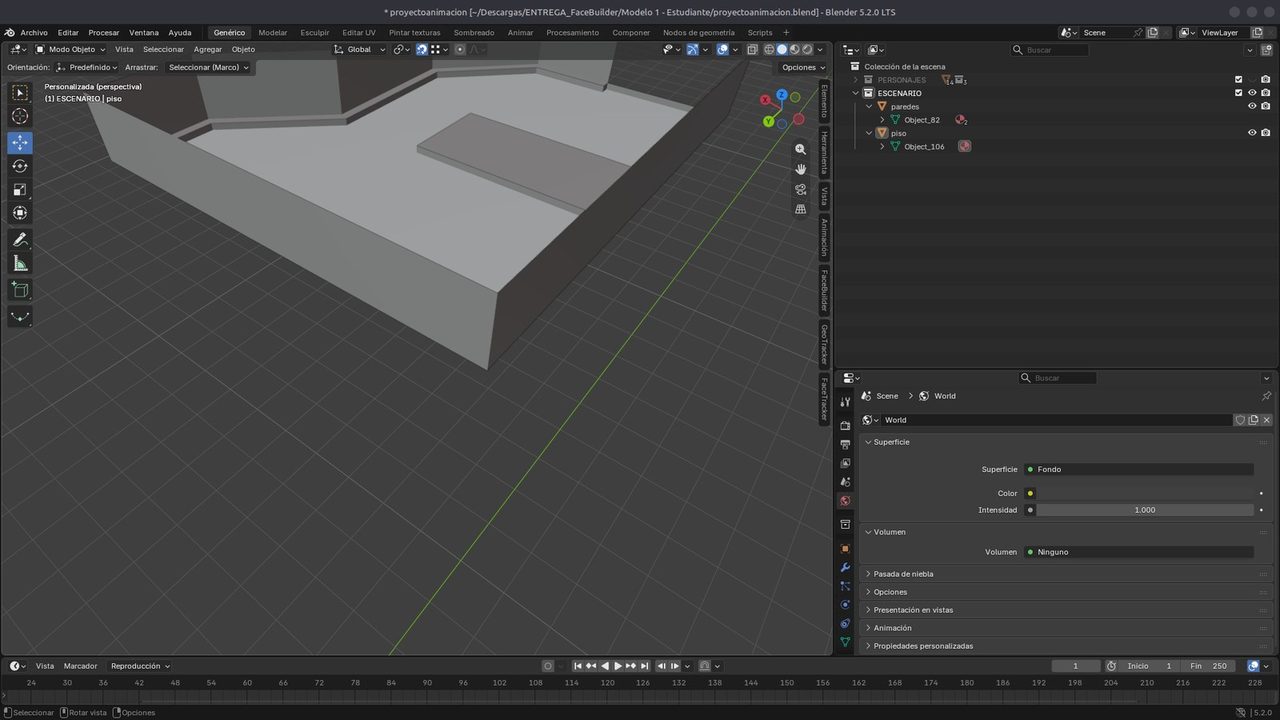Image resolution: width=1280 pixels, height=720 pixels.
Task: Toggle ESCENARIO collection exclude checkbox
Action: pyautogui.click(x=1238, y=93)
